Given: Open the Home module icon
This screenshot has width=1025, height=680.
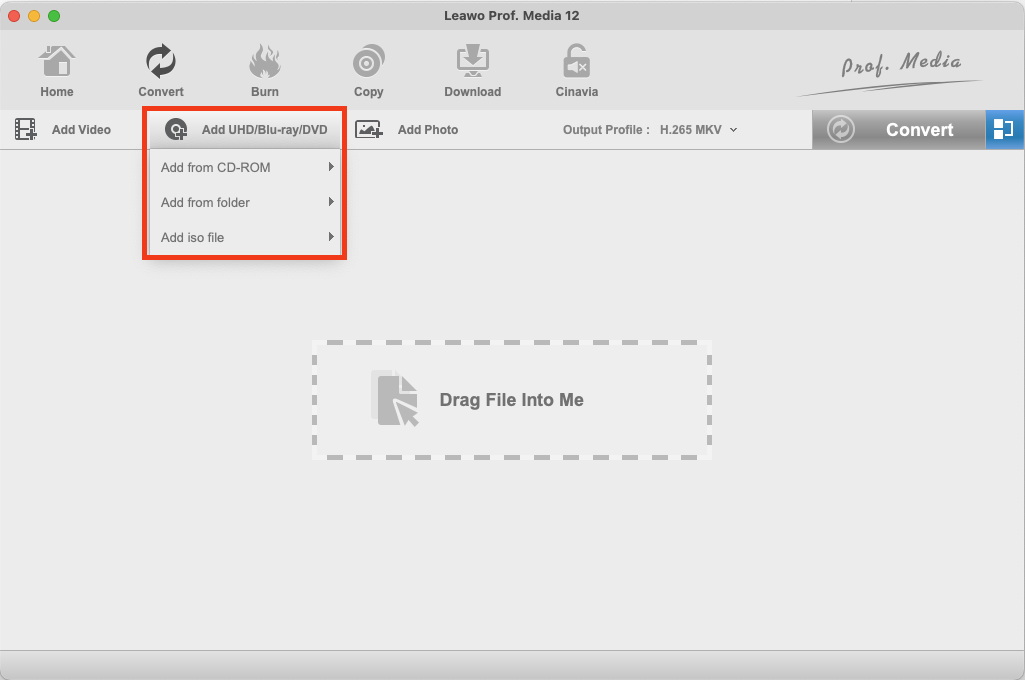Looking at the screenshot, I should [x=57, y=61].
